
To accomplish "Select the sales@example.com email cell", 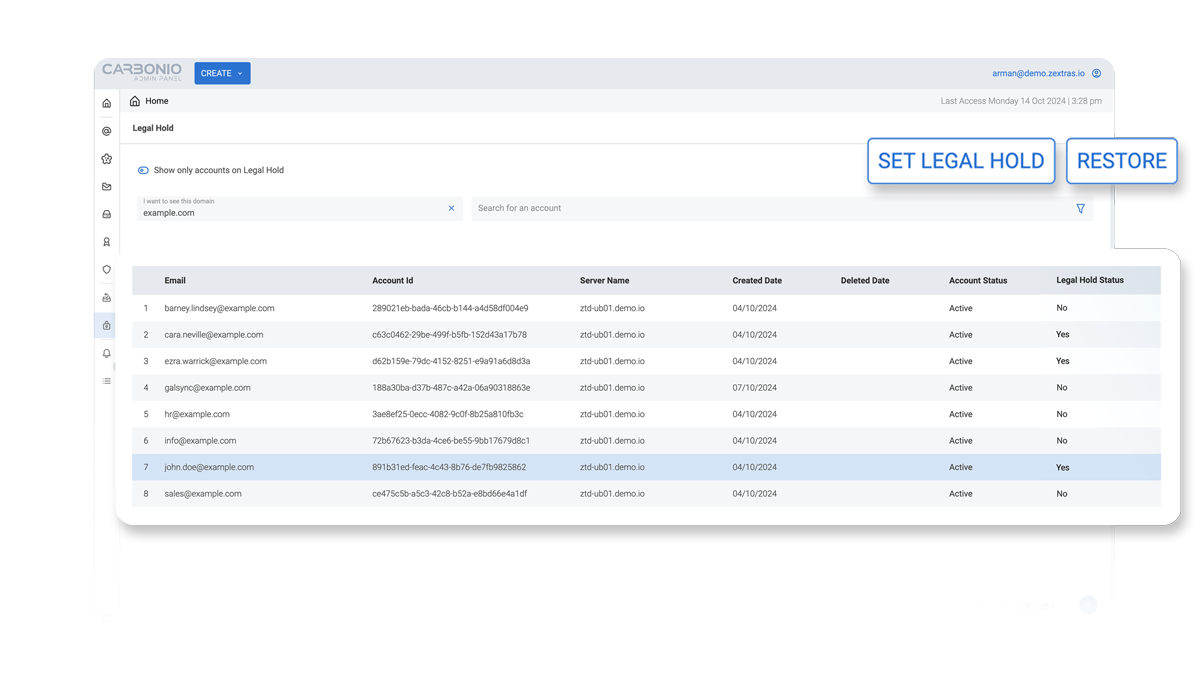I will click(203, 494).
